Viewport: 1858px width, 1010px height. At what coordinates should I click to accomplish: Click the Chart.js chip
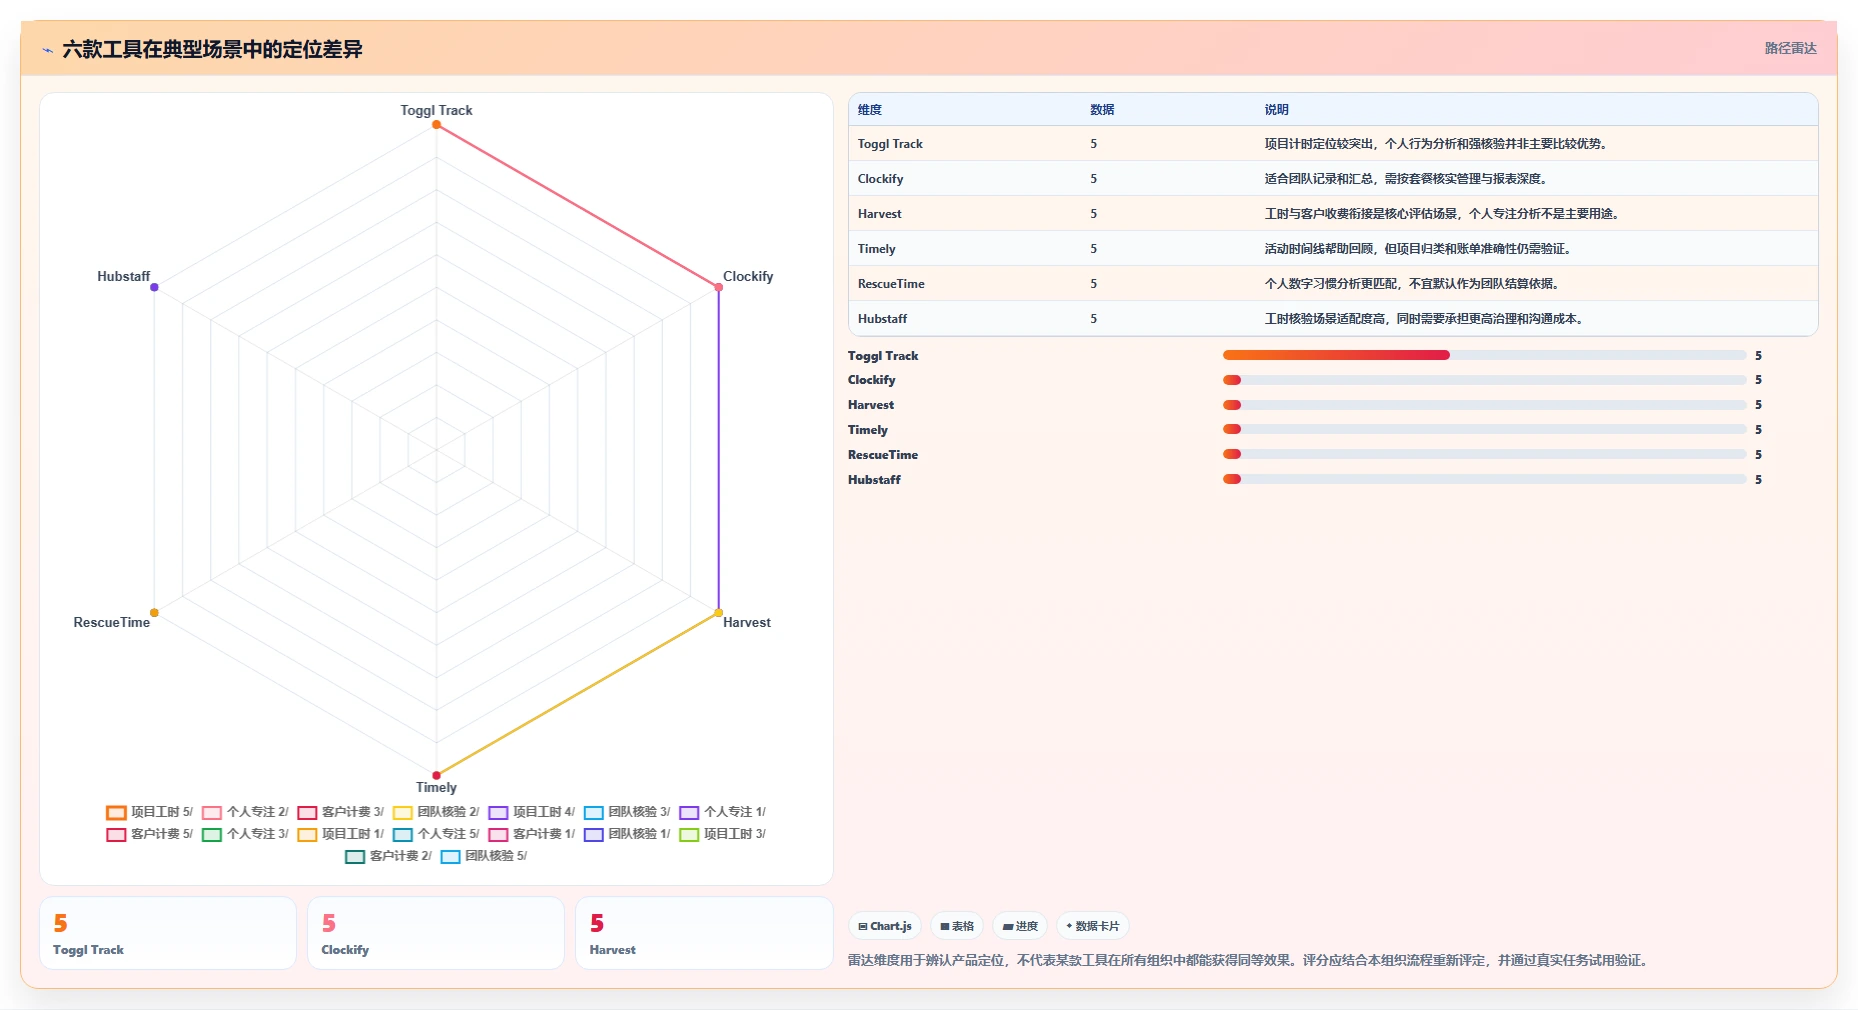tap(885, 926)
